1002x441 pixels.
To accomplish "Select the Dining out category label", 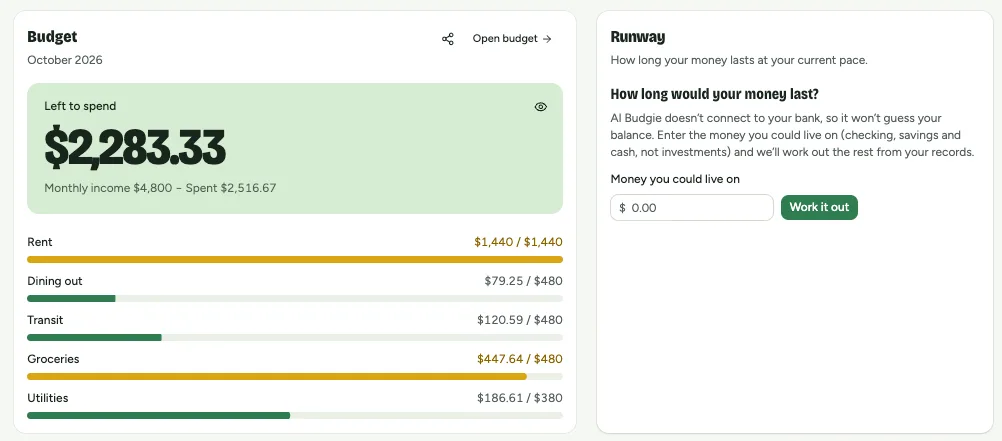I will pos(55,281).
